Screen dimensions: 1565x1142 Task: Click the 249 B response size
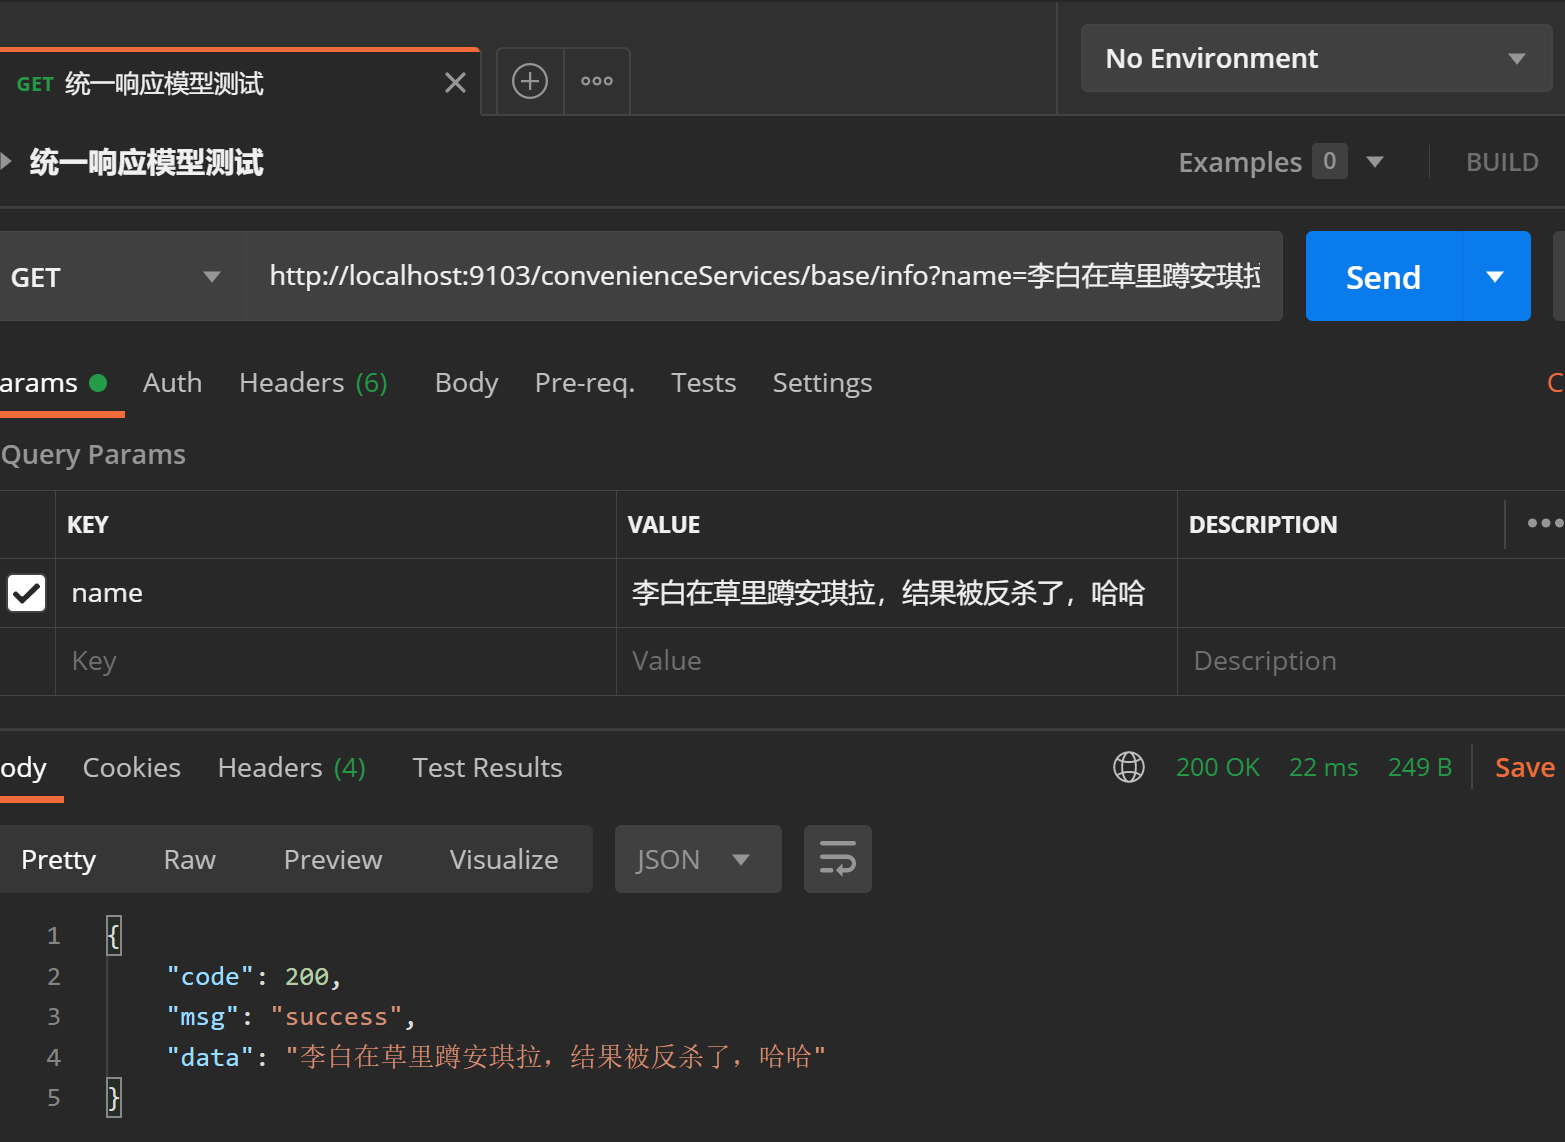coord(1419,767)
